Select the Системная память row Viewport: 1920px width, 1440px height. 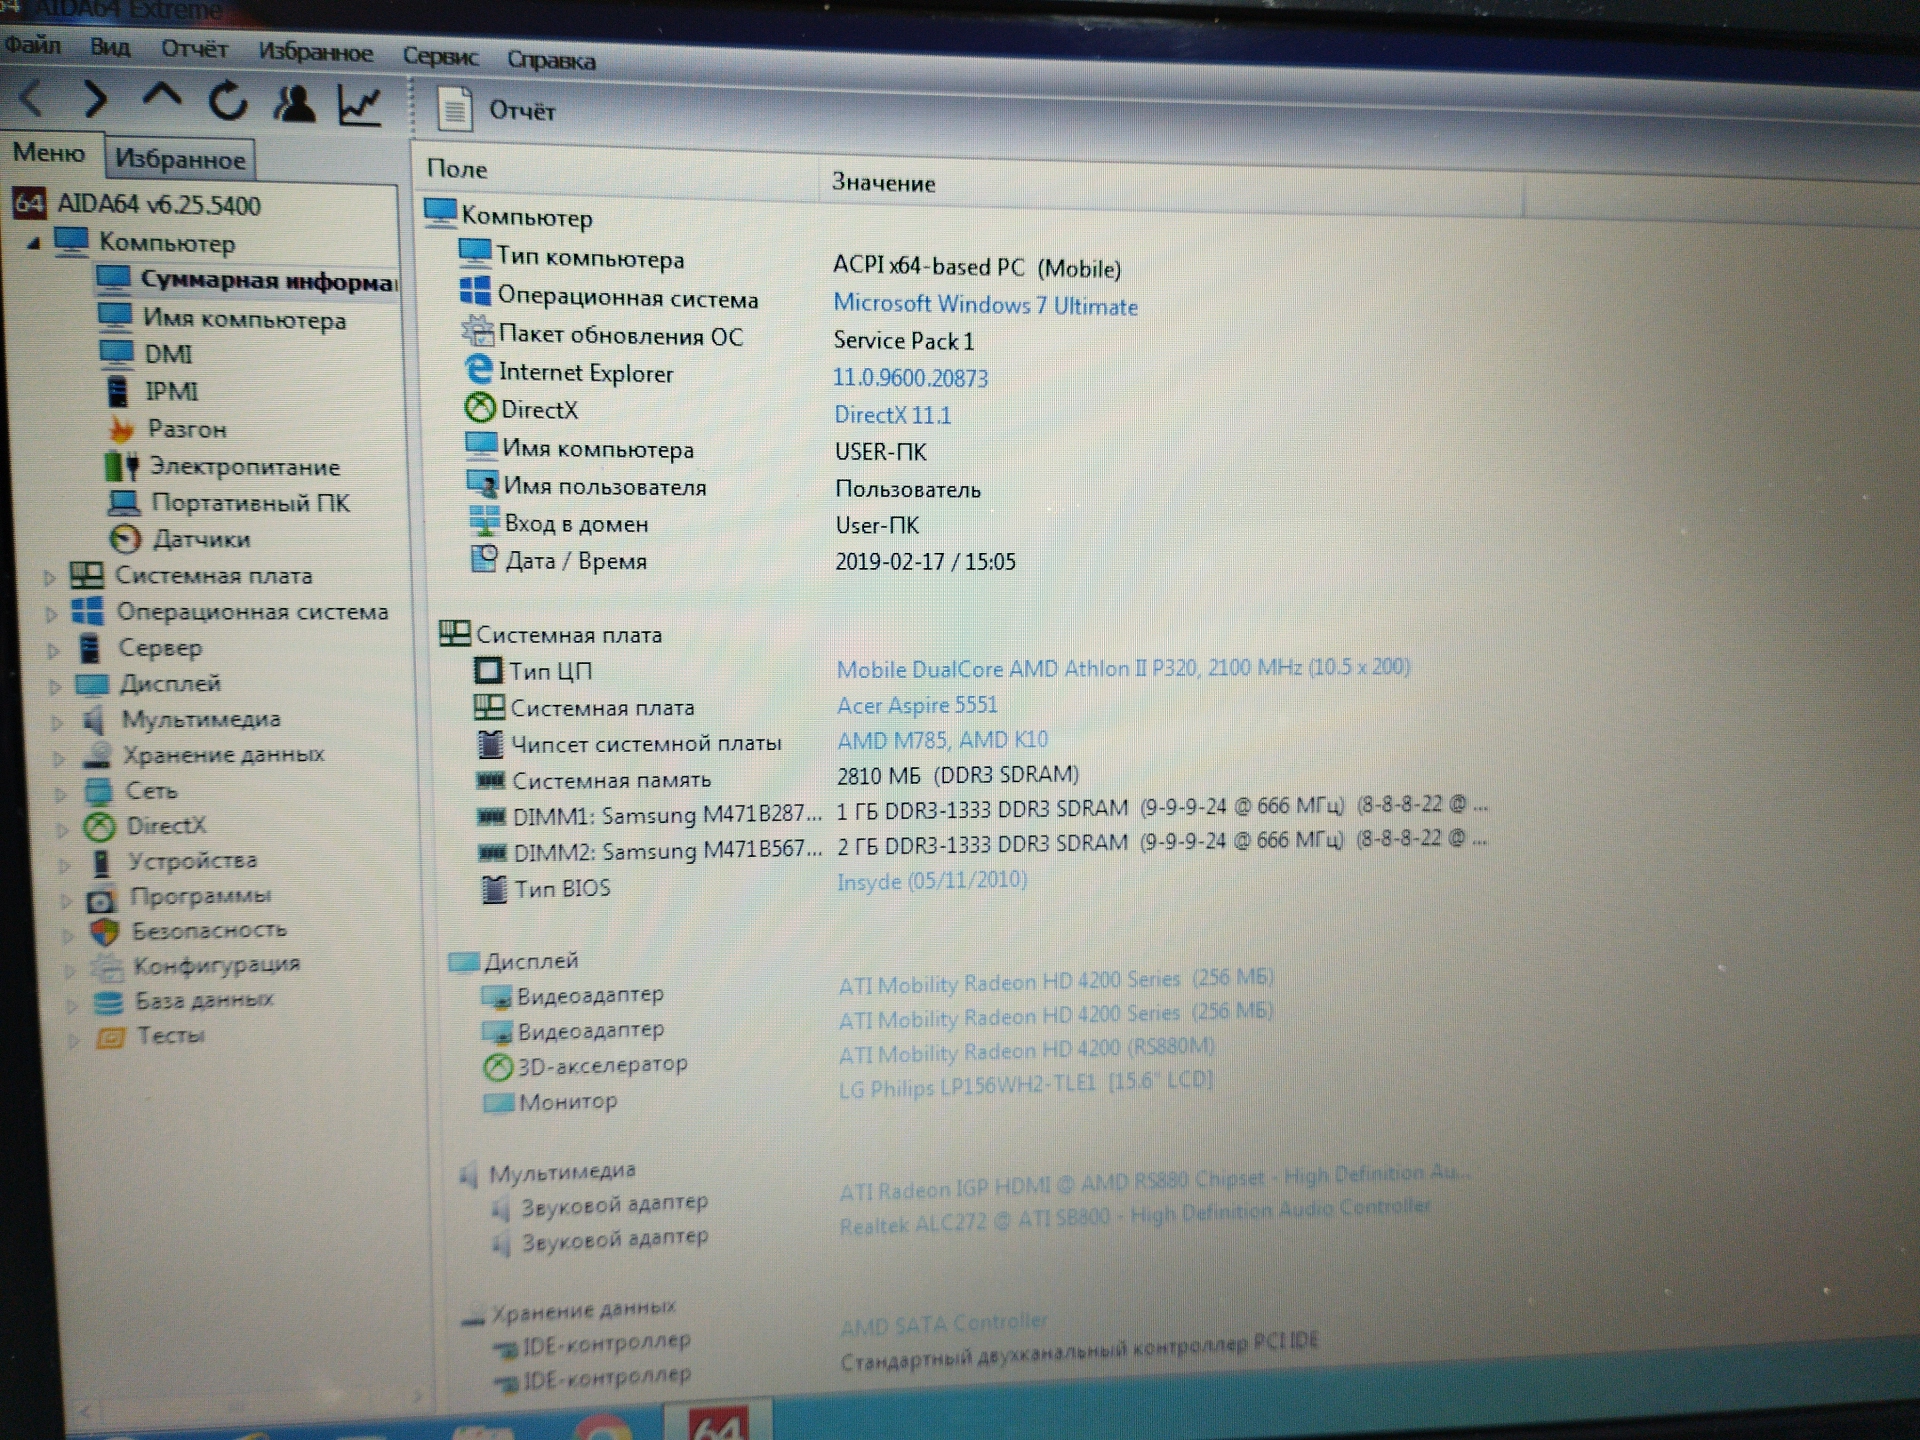(777, 778)
